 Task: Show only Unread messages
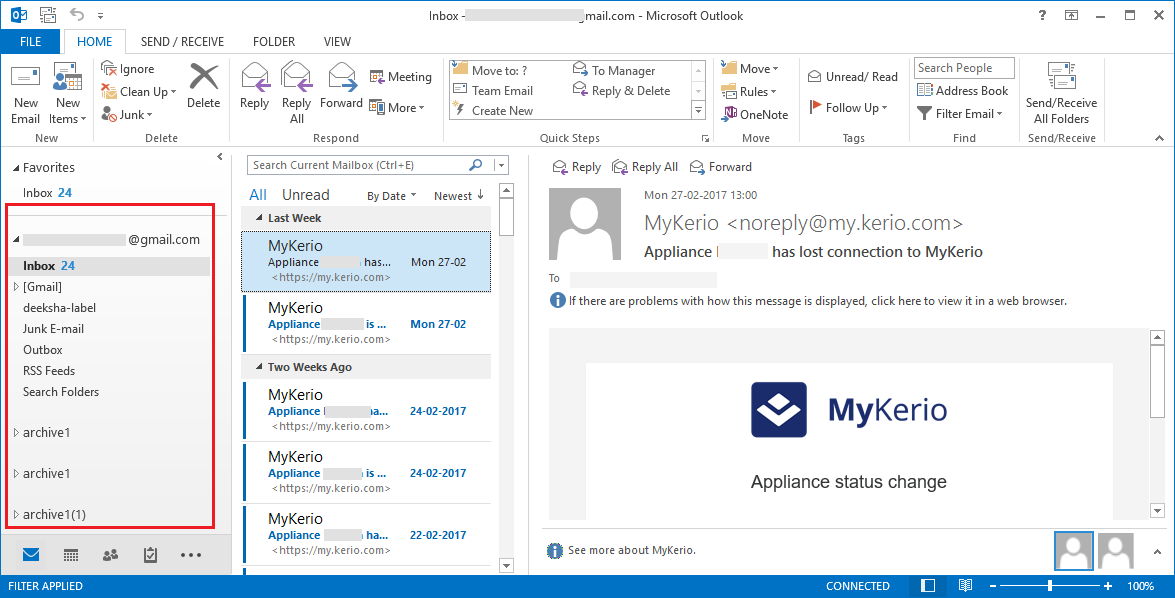pyautogui.click(x=305, y=195)
